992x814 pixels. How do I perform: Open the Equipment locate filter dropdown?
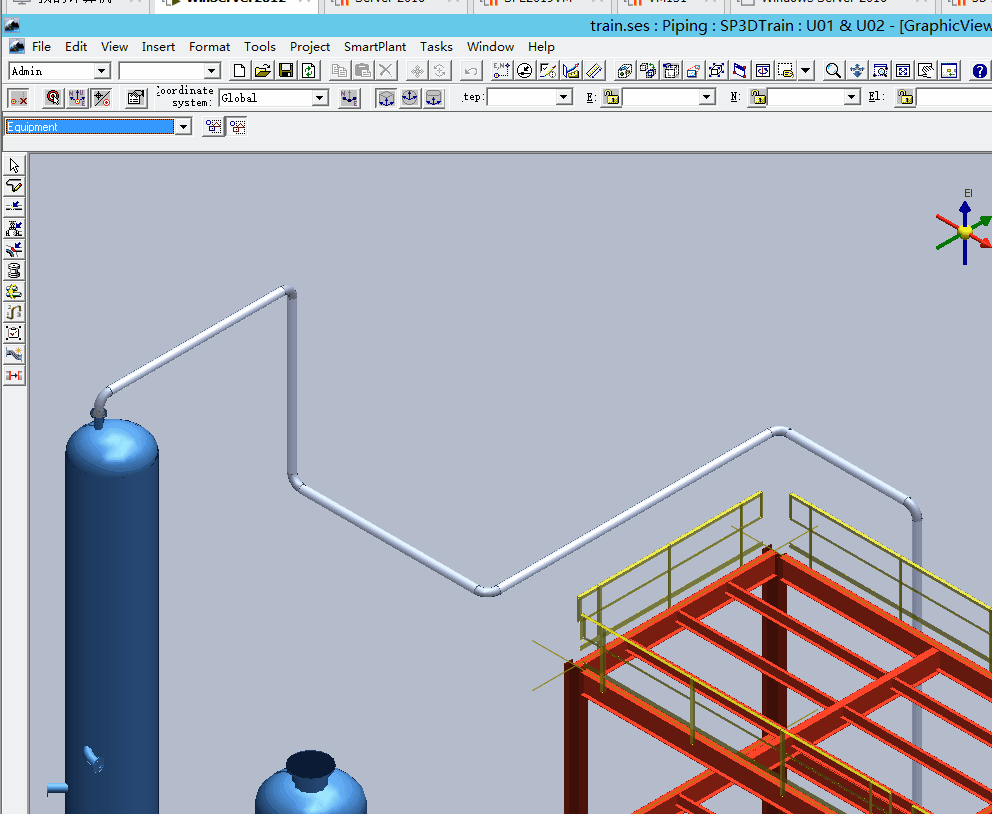[x=183, y=127]
